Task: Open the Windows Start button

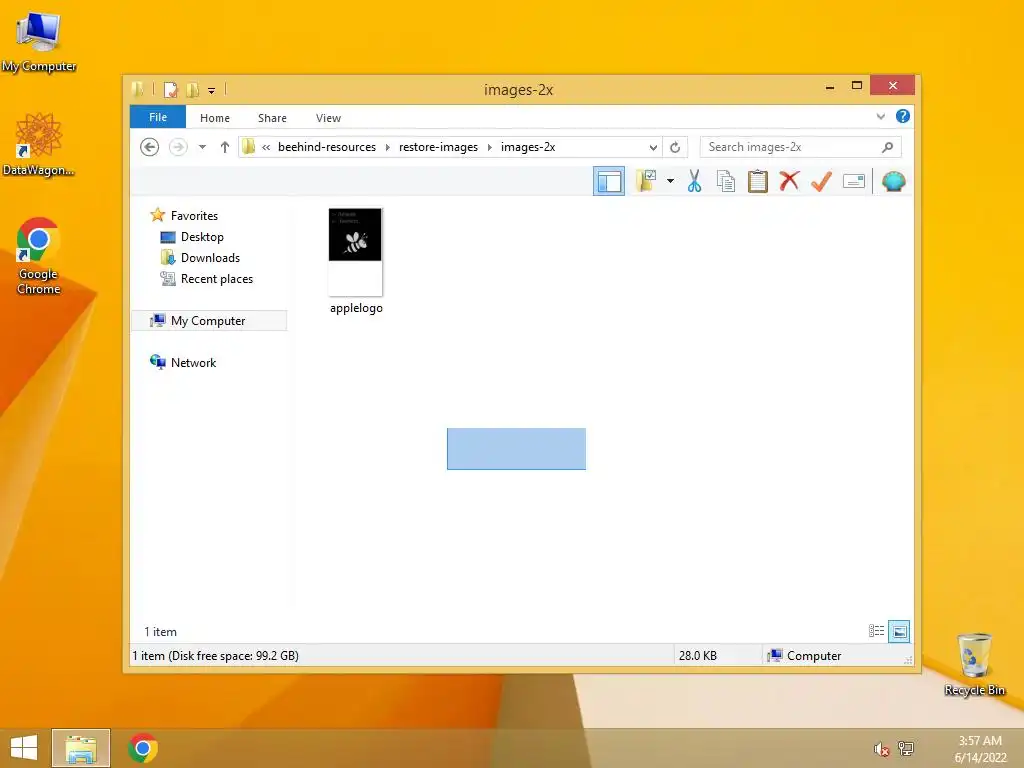Action: click(x=24, y=748)
